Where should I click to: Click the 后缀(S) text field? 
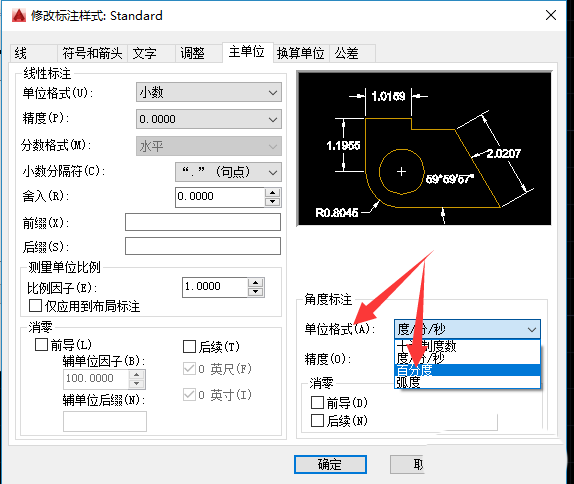[x=203, y=246]
